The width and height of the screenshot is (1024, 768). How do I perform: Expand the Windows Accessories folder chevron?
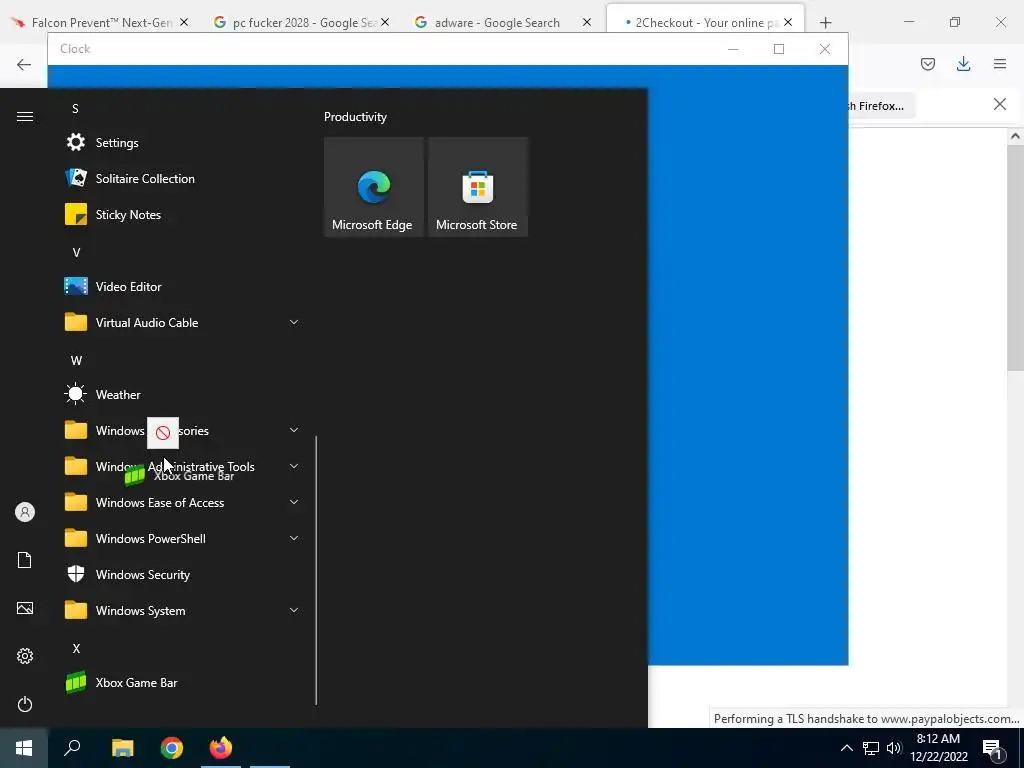[294, 430]
